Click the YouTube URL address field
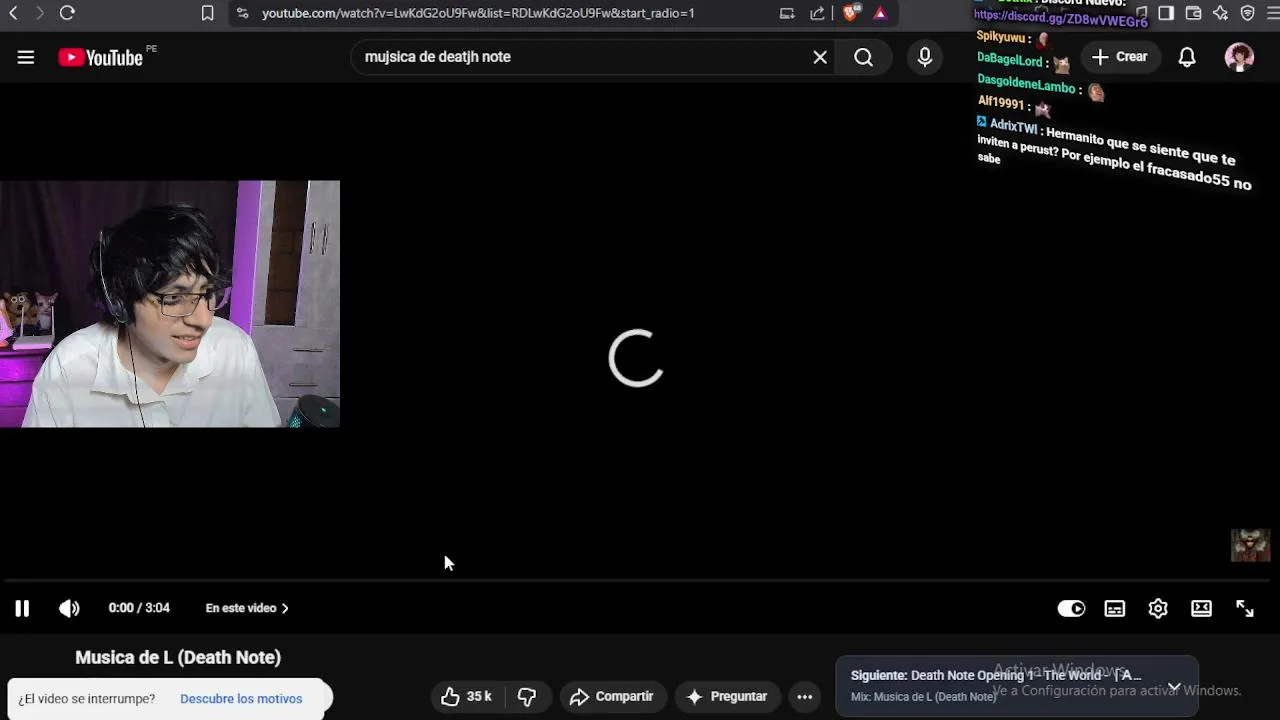The height and width of the screenshot is (720, 1280). point(478,13)
